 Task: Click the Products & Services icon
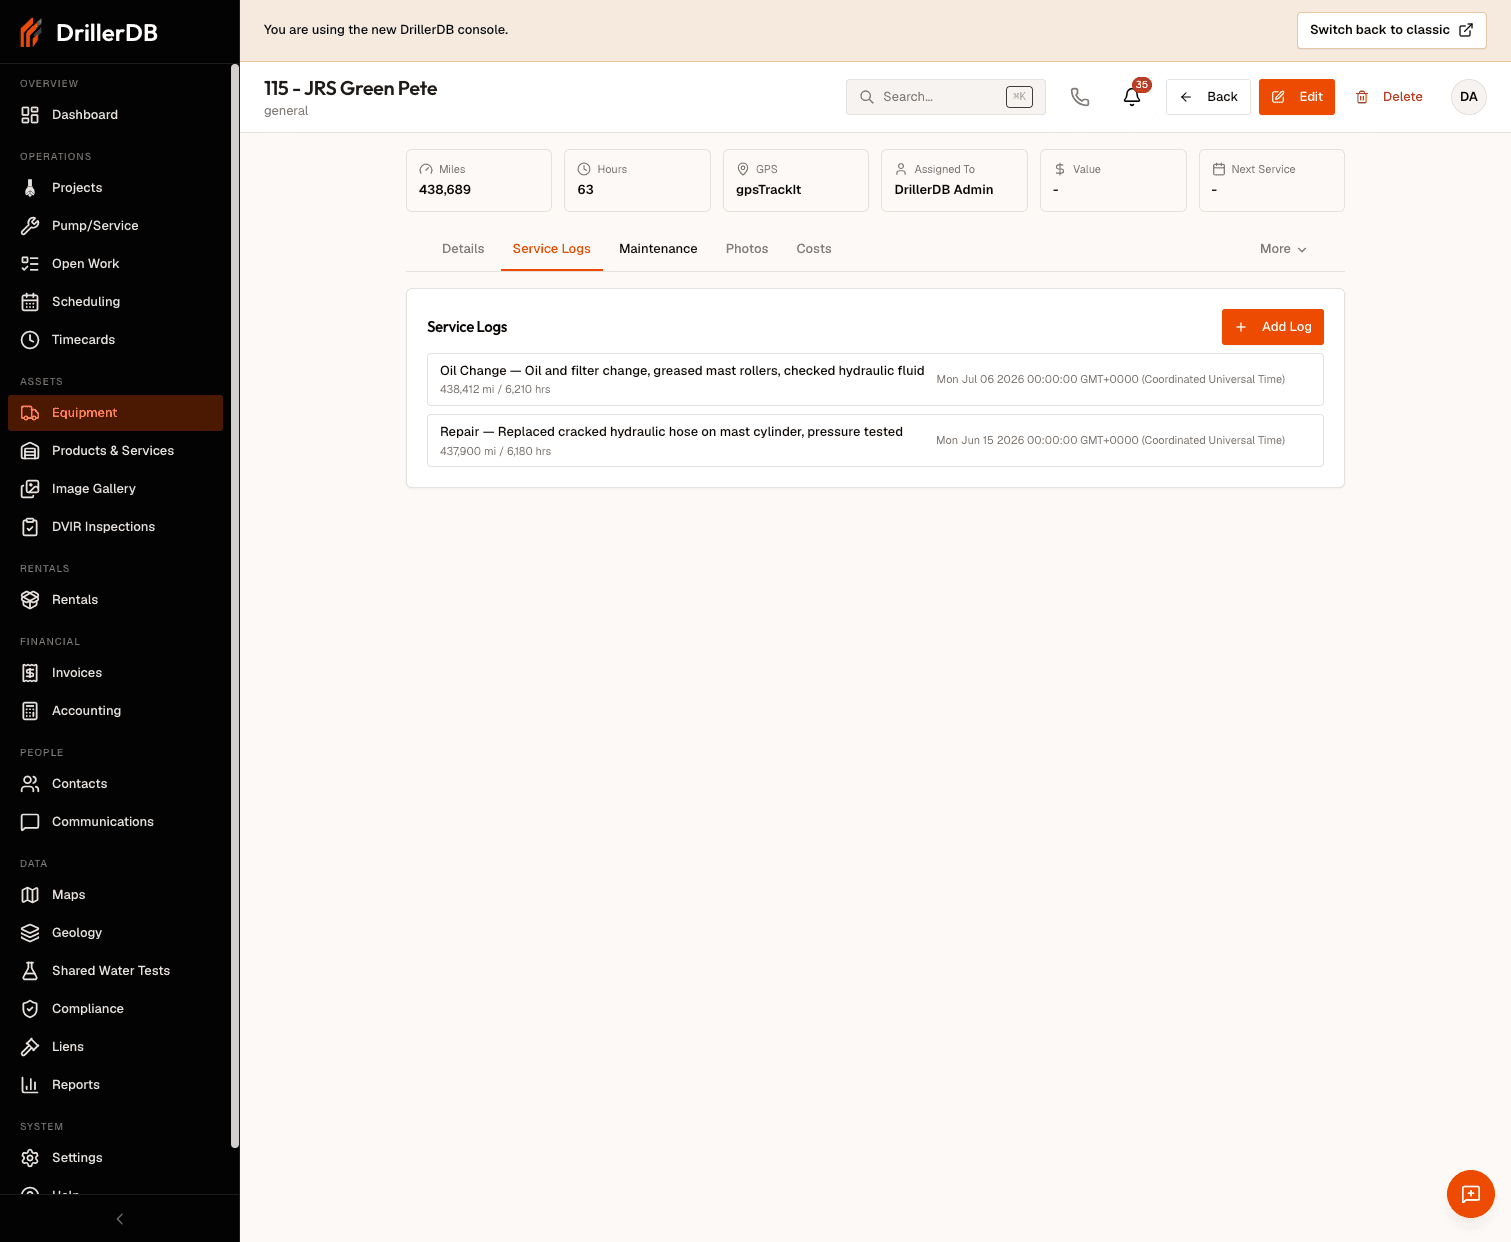point(30,451)
